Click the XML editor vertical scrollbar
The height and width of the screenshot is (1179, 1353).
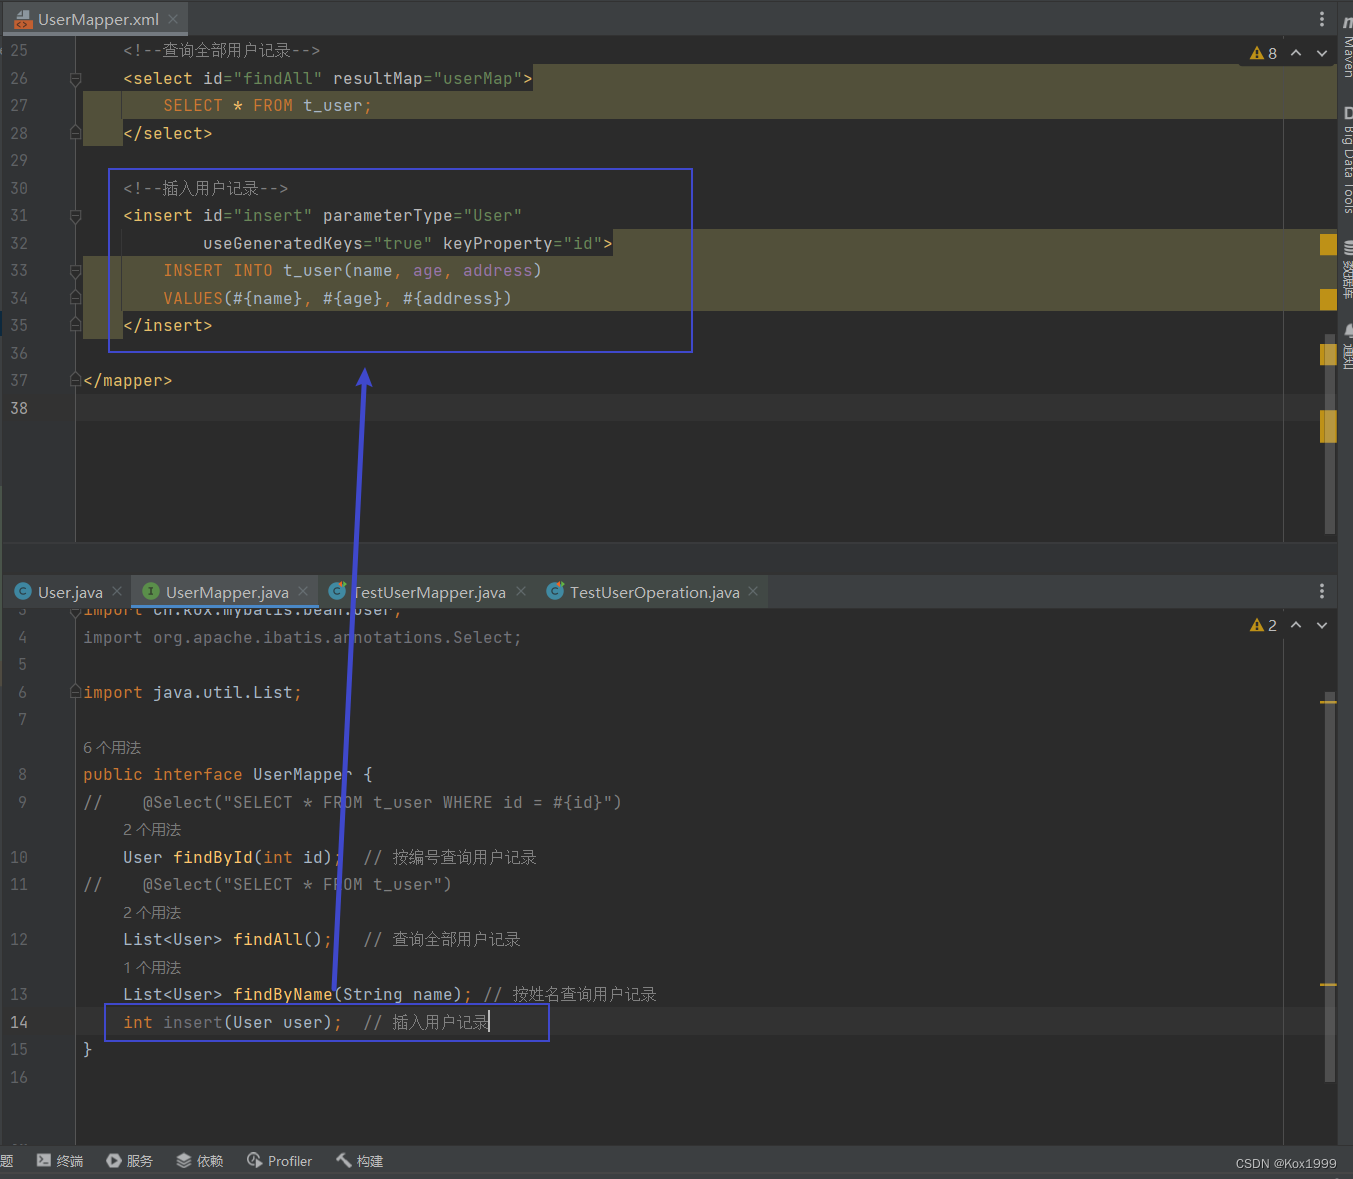click(1330, 434)
